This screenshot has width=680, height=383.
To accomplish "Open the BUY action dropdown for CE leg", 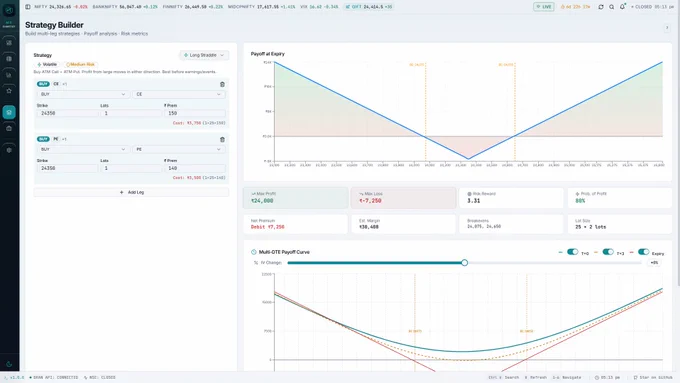I will click(x=83, y=94).
